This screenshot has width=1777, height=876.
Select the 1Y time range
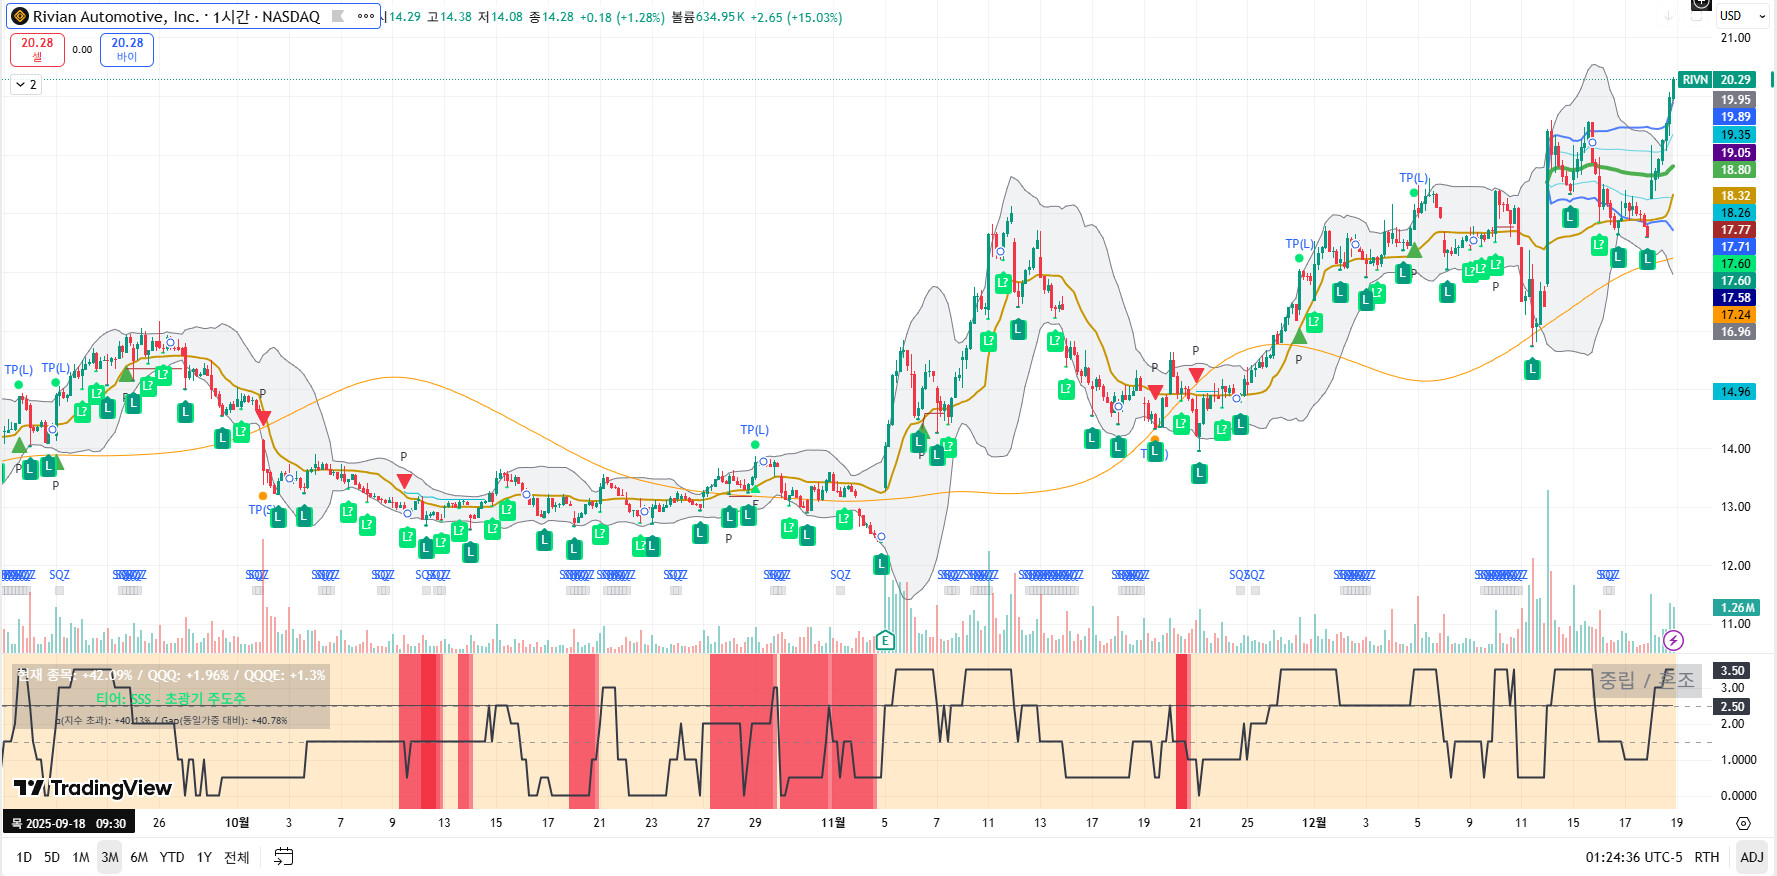204,857
